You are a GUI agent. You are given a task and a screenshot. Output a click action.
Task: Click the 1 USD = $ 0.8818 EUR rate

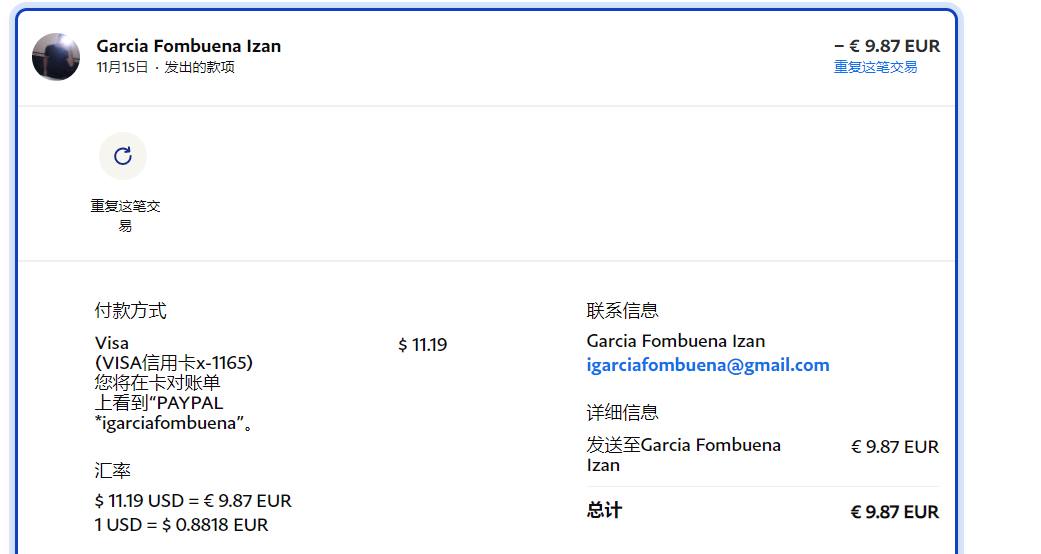tap(181, 525)
